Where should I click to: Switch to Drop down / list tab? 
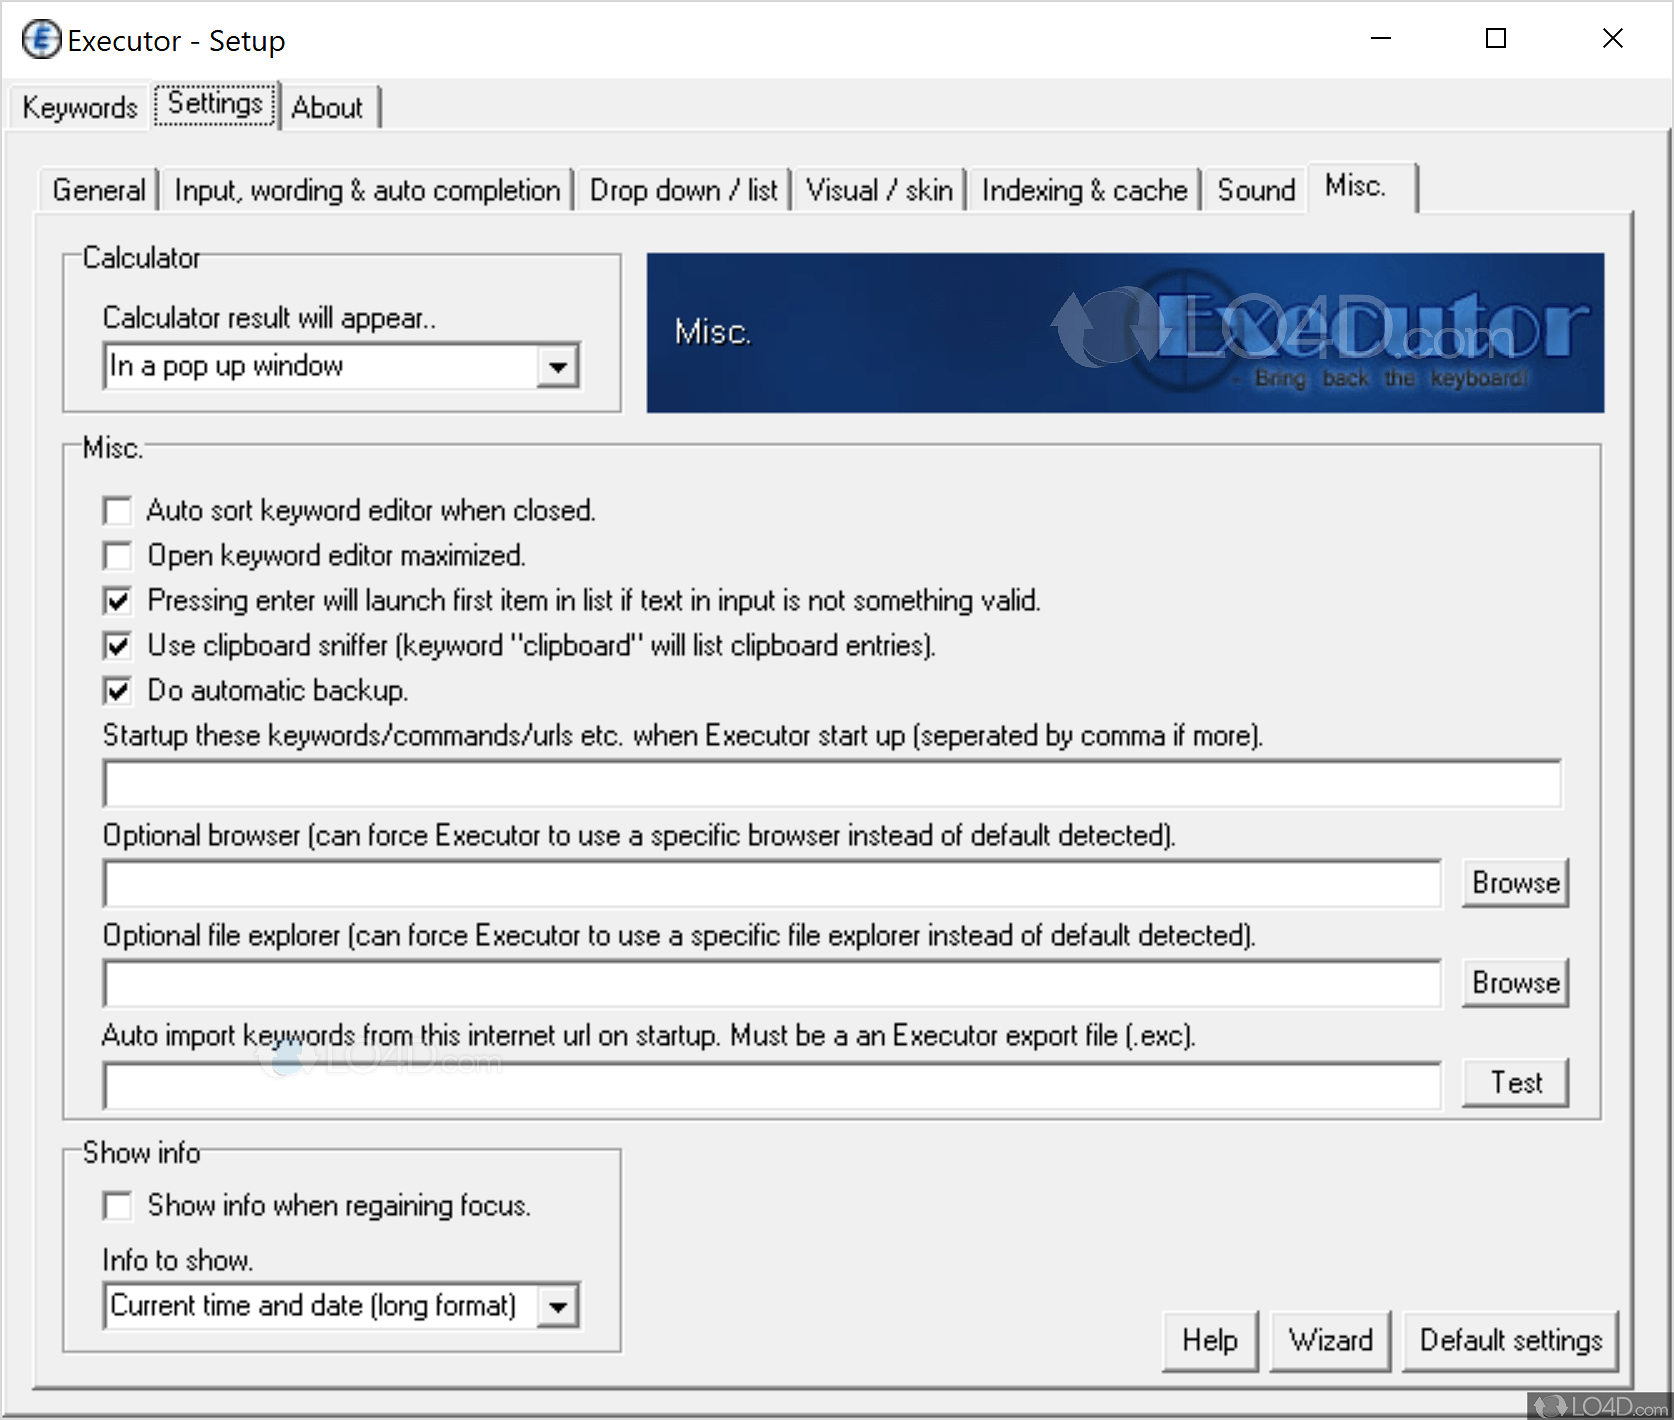(683, 190)
